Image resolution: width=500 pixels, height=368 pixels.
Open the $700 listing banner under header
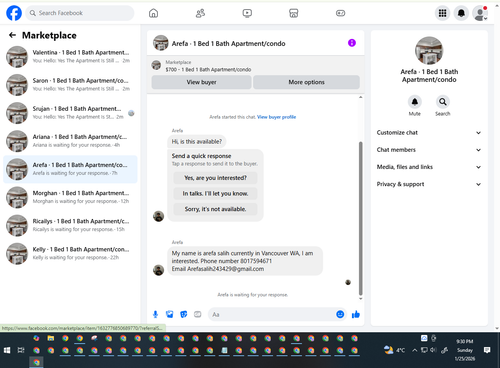[255, 66]
